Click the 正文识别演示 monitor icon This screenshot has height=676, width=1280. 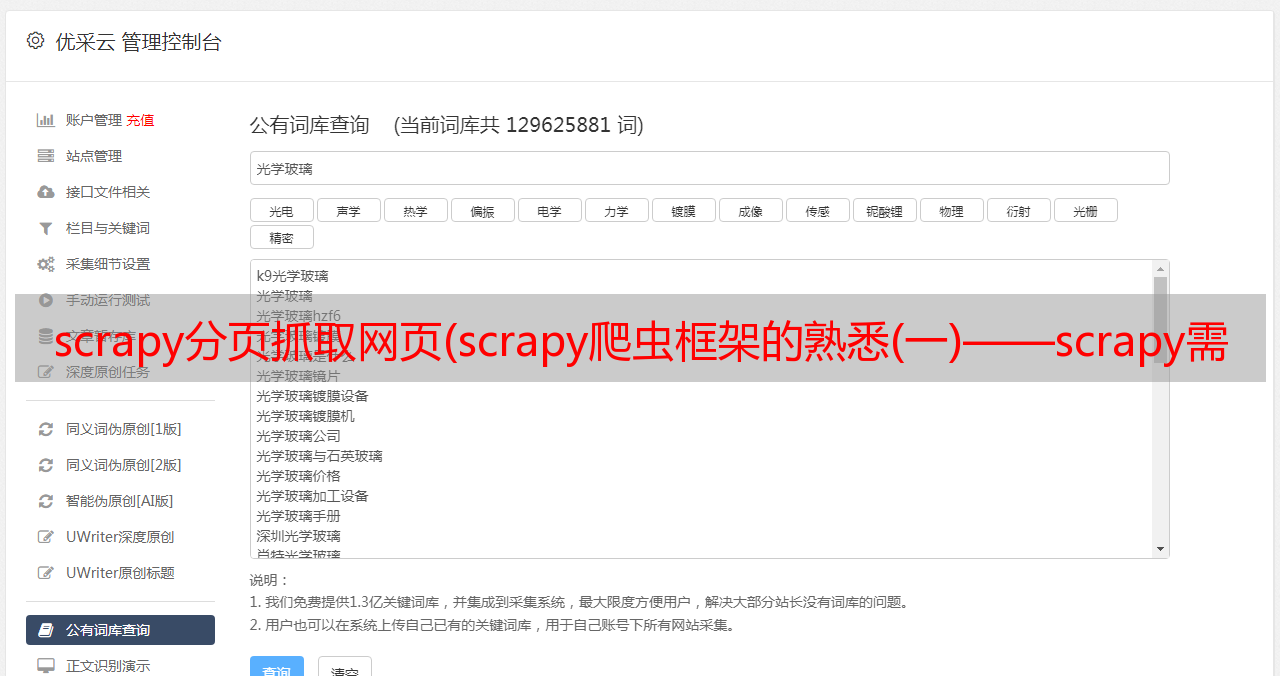46,666
